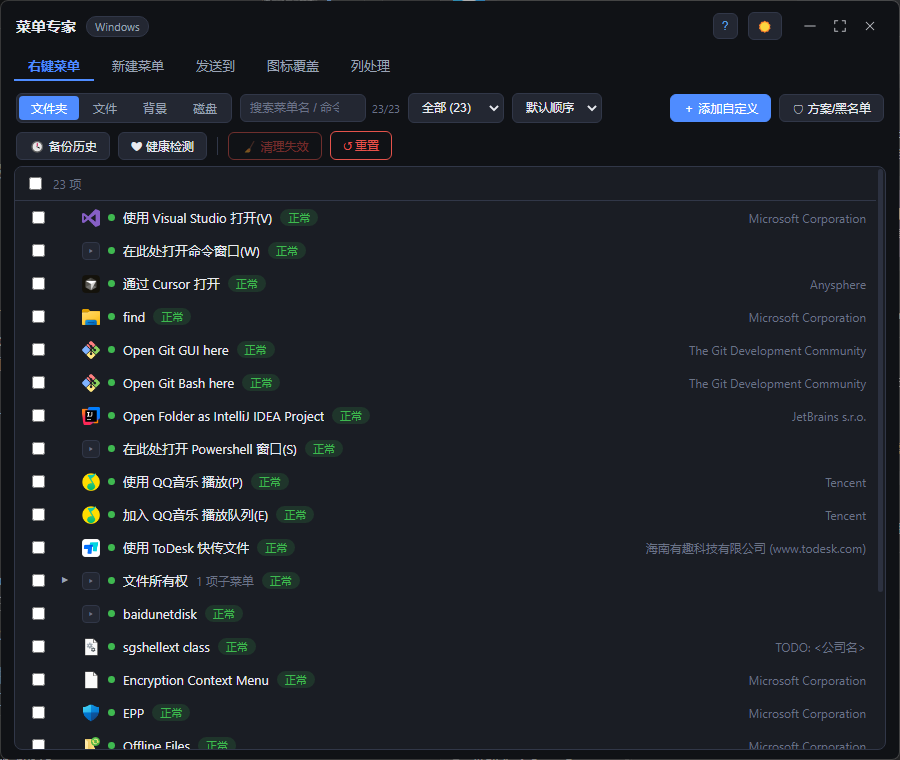Toggle theme with the sun icon
Viewport: 900px width, 760px height.
click(765, 26)
